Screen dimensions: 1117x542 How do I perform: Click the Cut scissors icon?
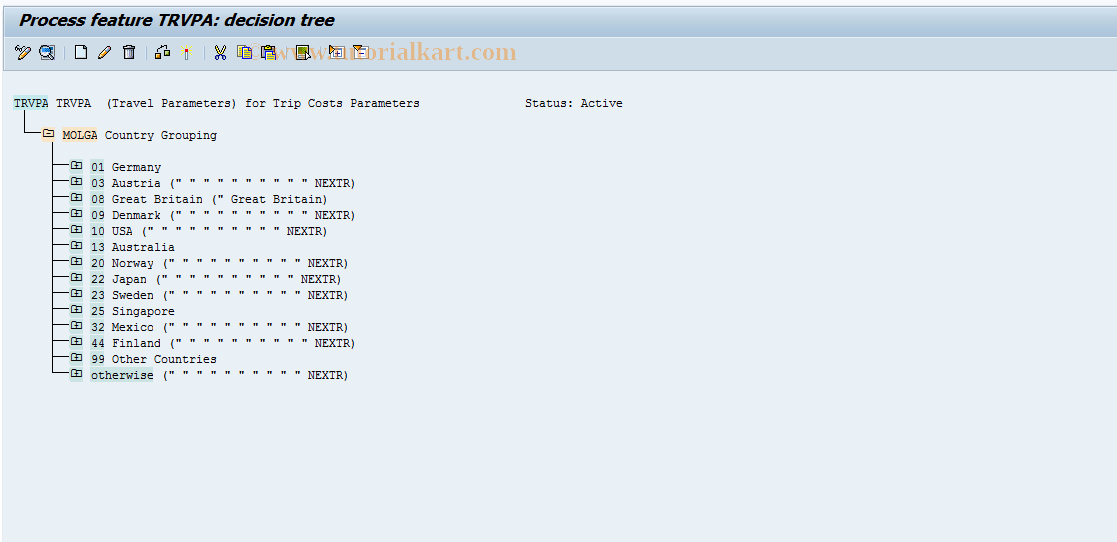point(220,52)
